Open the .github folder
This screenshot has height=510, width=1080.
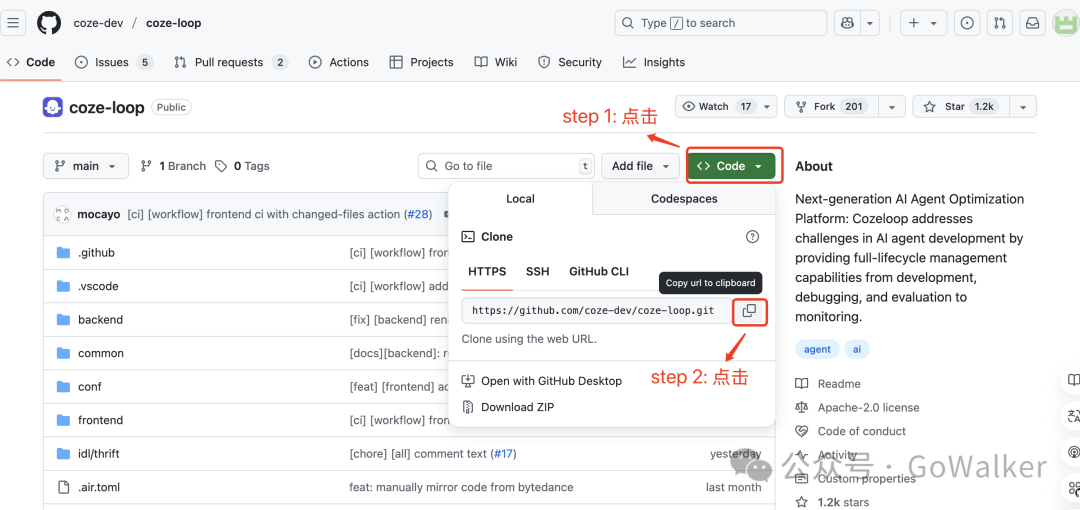coord(96,253)
